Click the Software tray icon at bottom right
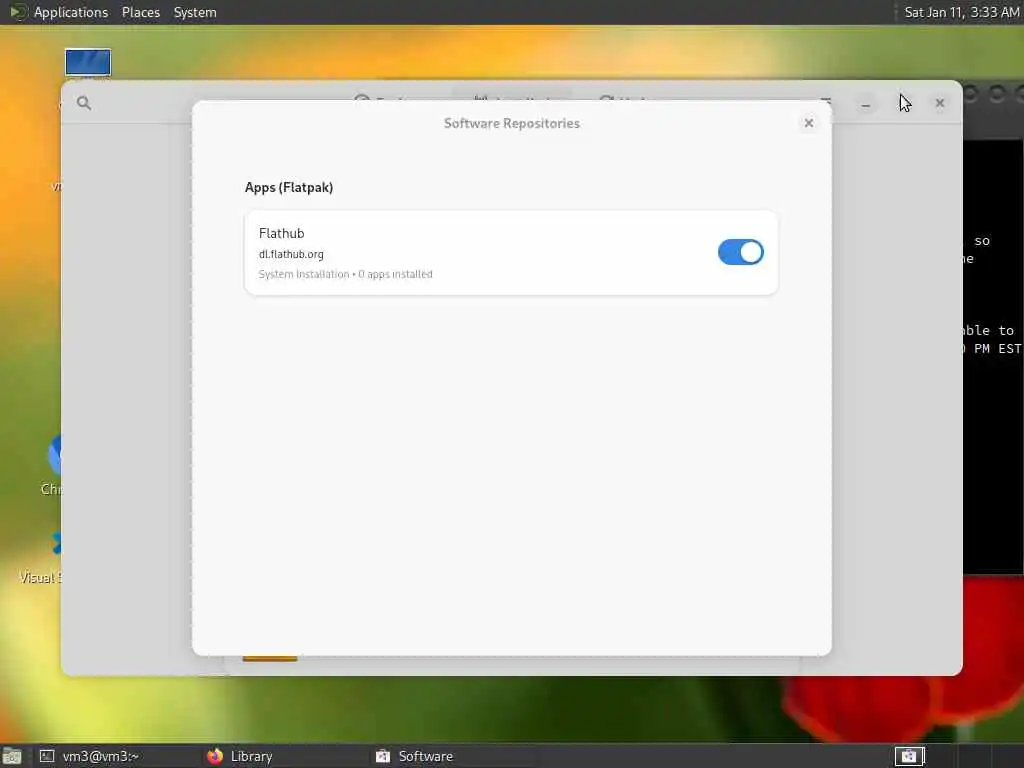This screenshot has width=1024, height=768. tap(909, 756)
